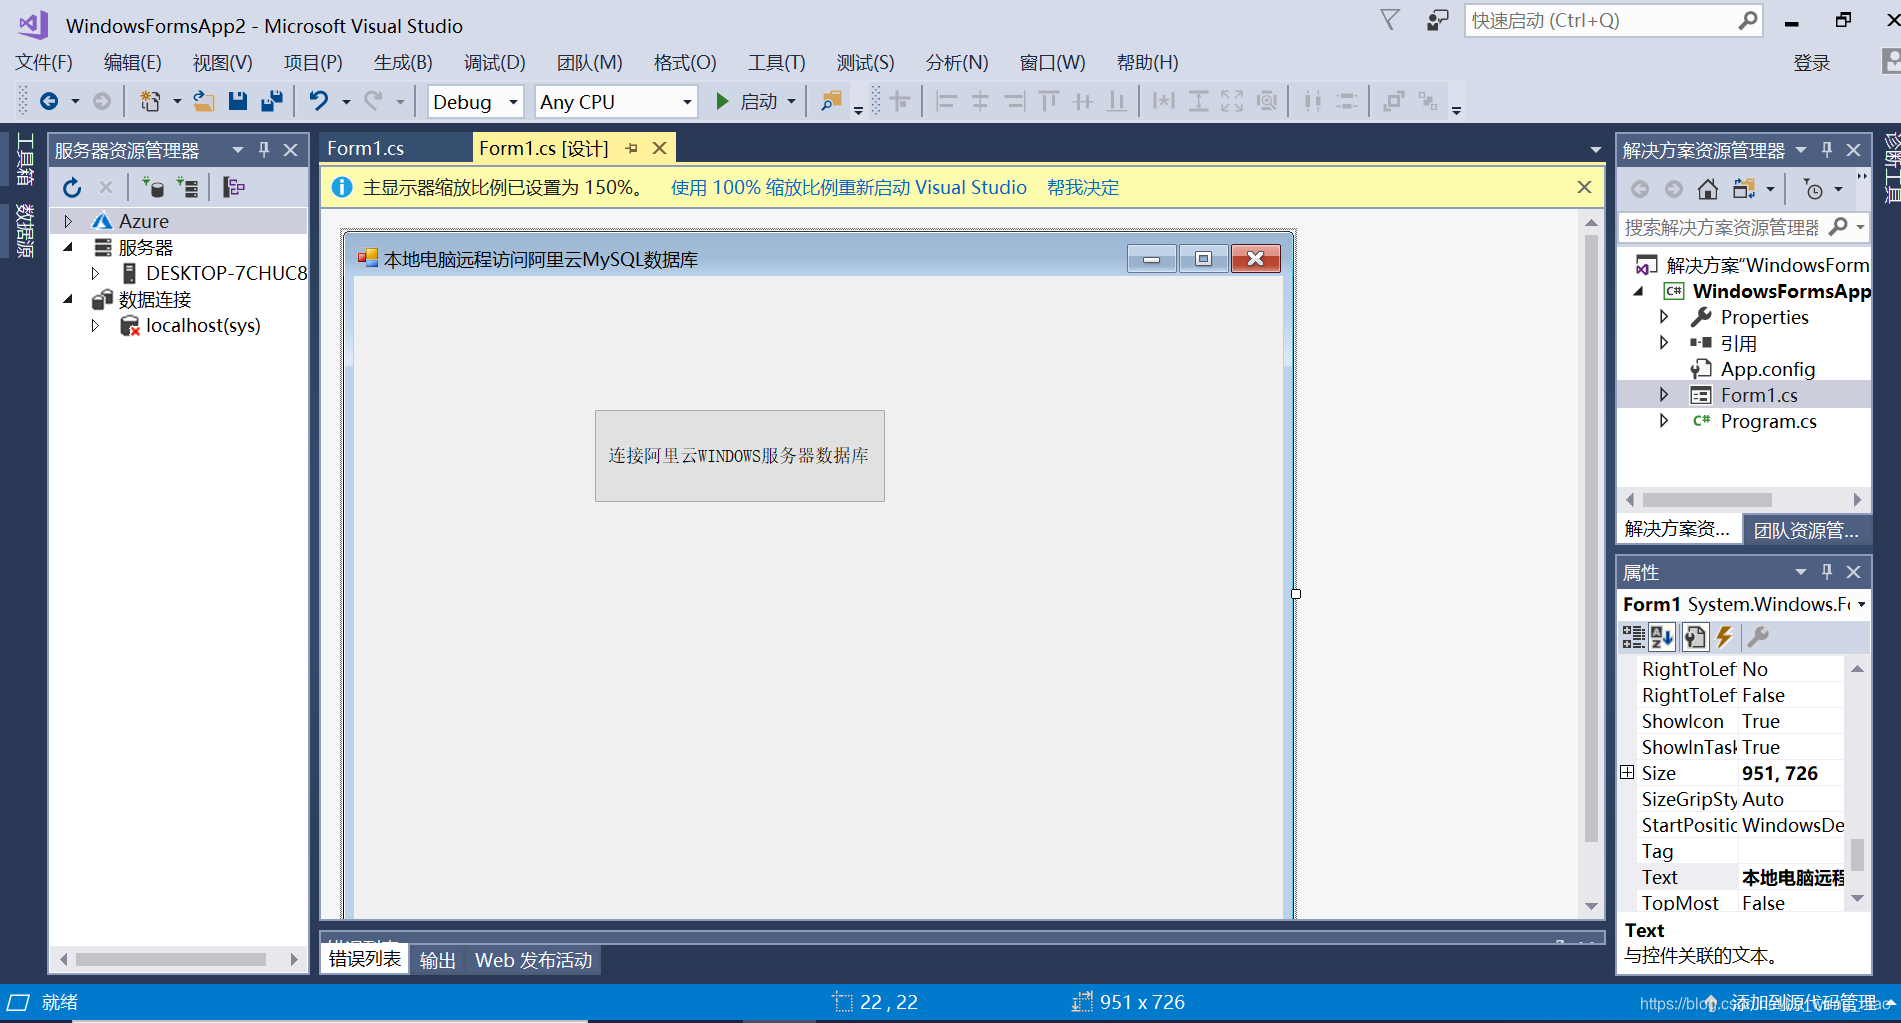Viewport: 1901px width, 1023px height.
Task: Save the current file with the disk icon
Action: pyautogui.click(x=237, y=101)
